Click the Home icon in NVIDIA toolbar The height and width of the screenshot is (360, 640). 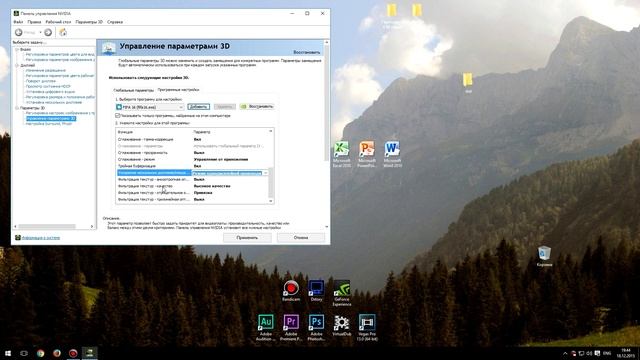coord(63,32)
